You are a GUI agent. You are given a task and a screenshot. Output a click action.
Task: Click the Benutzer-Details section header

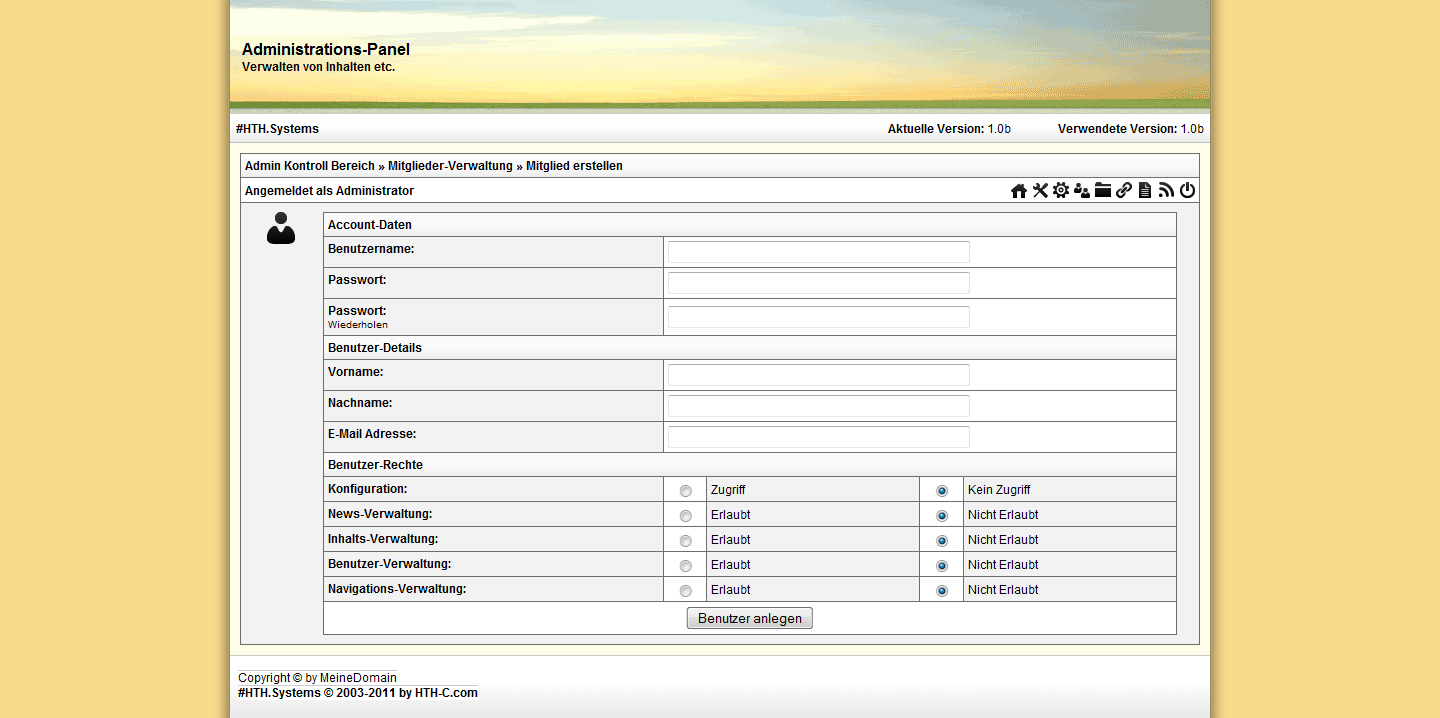coord(375,348)
